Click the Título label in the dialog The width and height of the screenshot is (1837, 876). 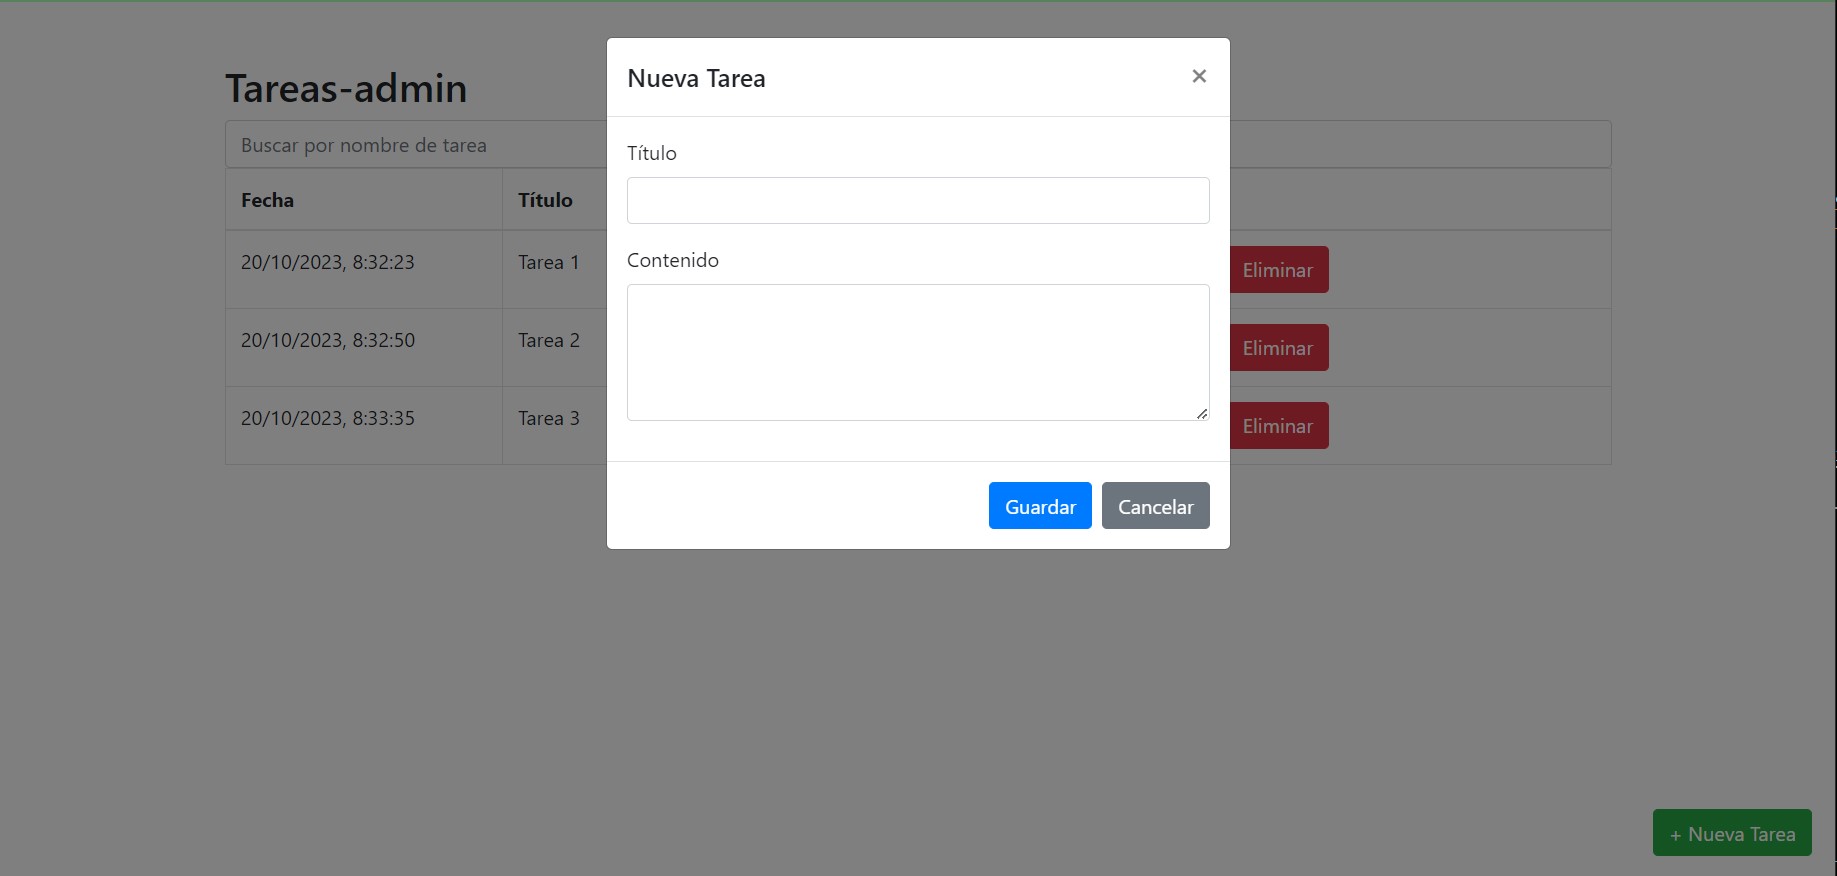pos(652,153)
